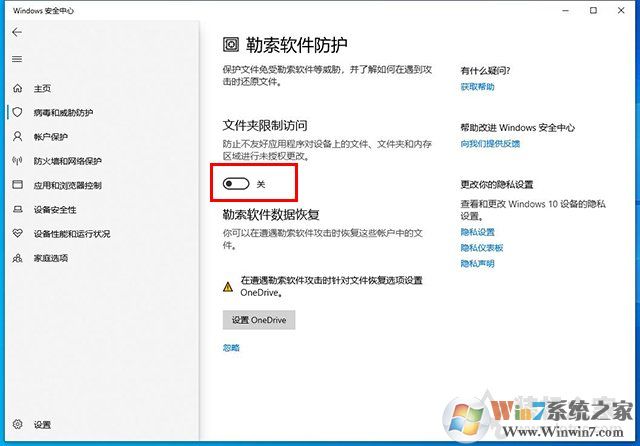Viewport: 640px width, 446px height.
Task: Open the 获取帮助 link
Action: [x=478, y=87]
